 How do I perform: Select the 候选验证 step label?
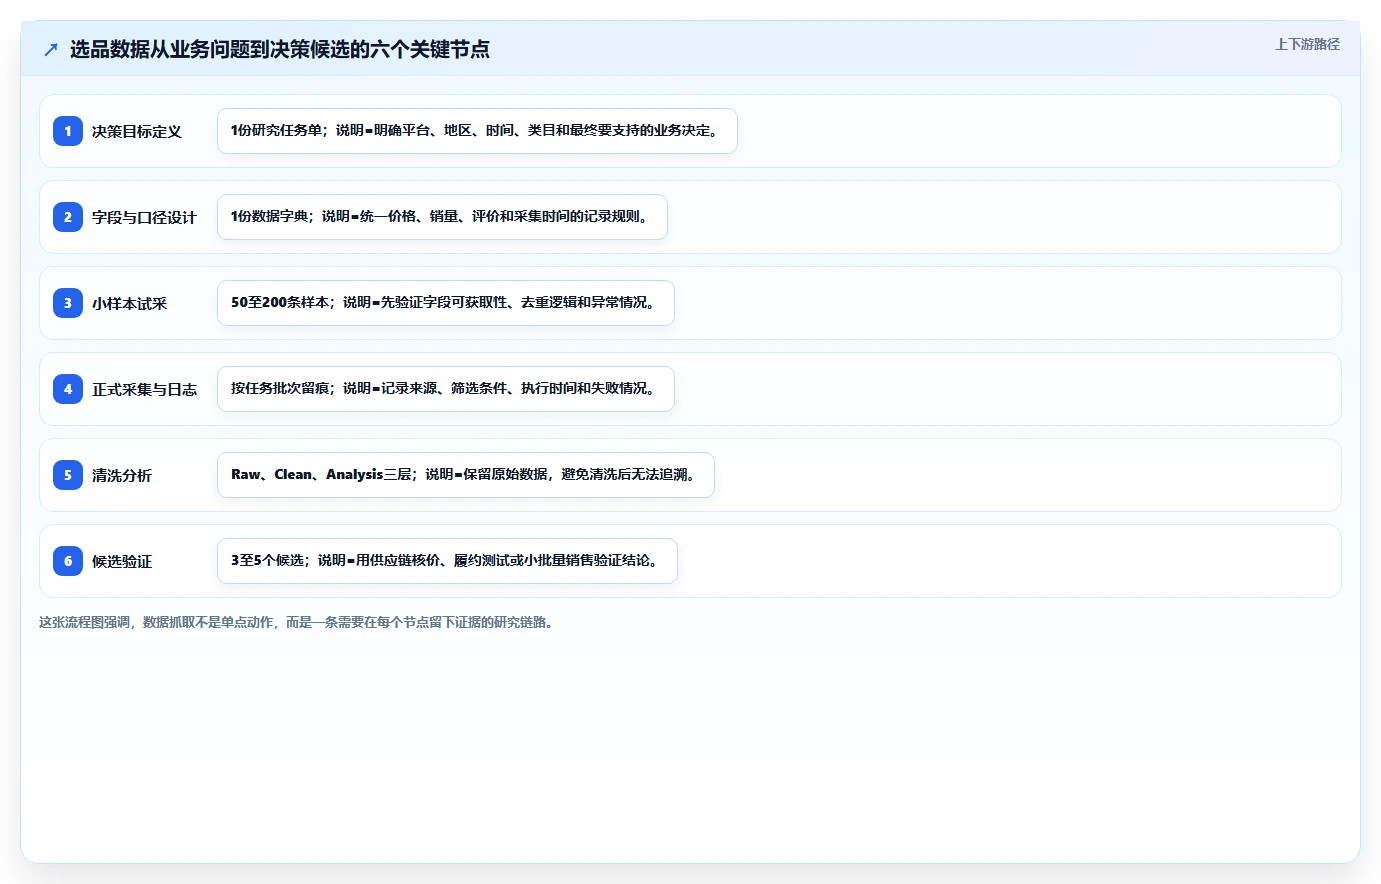tap(122, 561)
